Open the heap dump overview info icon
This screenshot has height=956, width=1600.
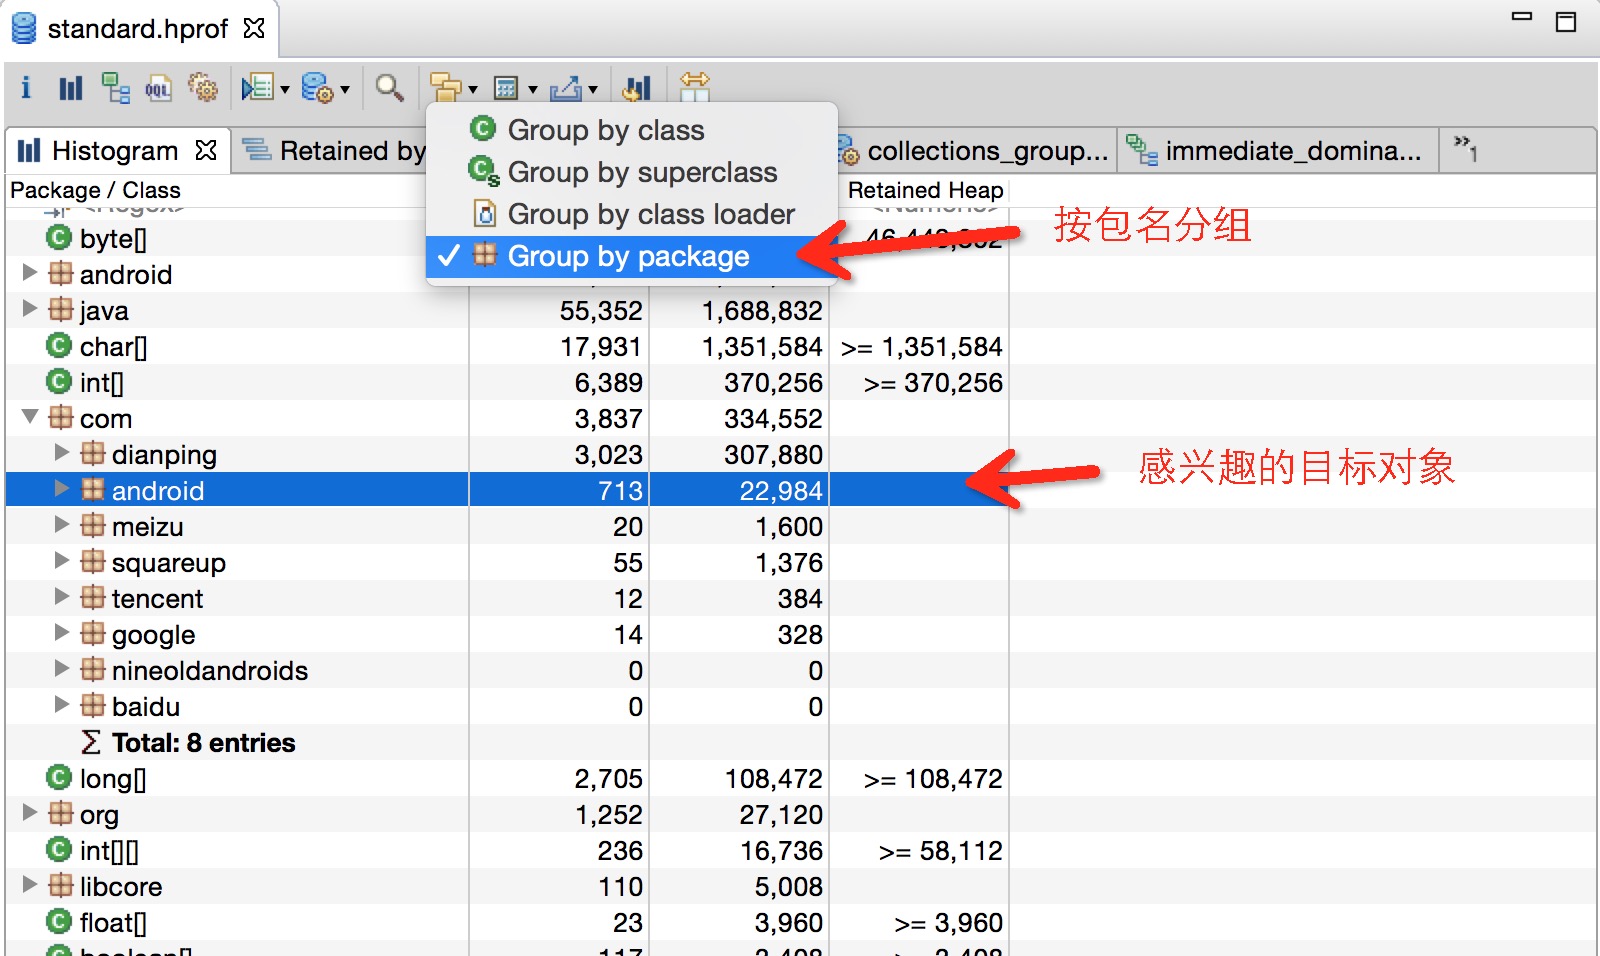(26, 88)
